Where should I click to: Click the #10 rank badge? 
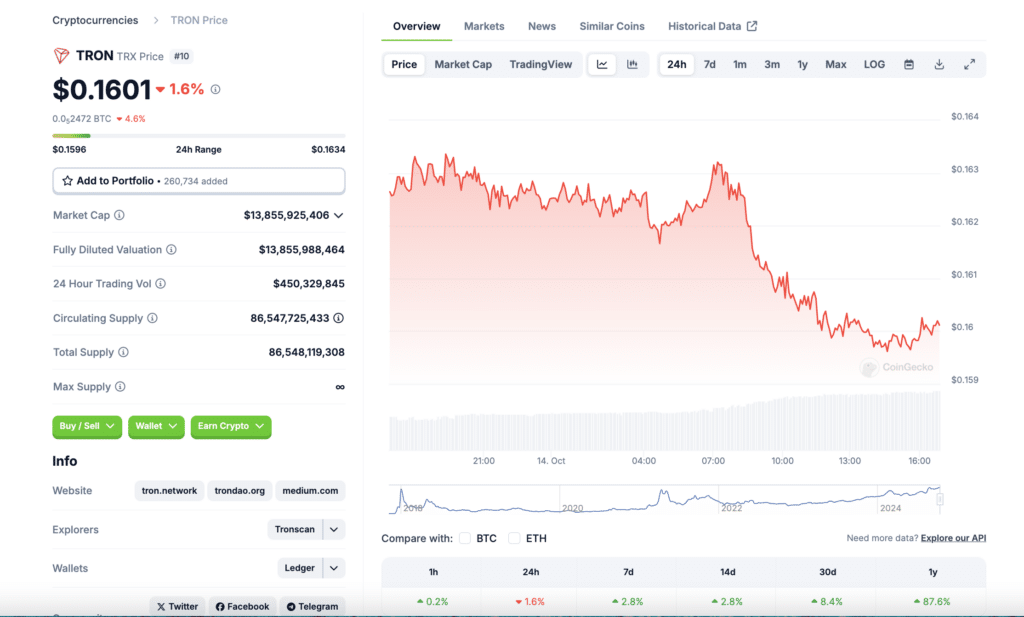point(182,56)
